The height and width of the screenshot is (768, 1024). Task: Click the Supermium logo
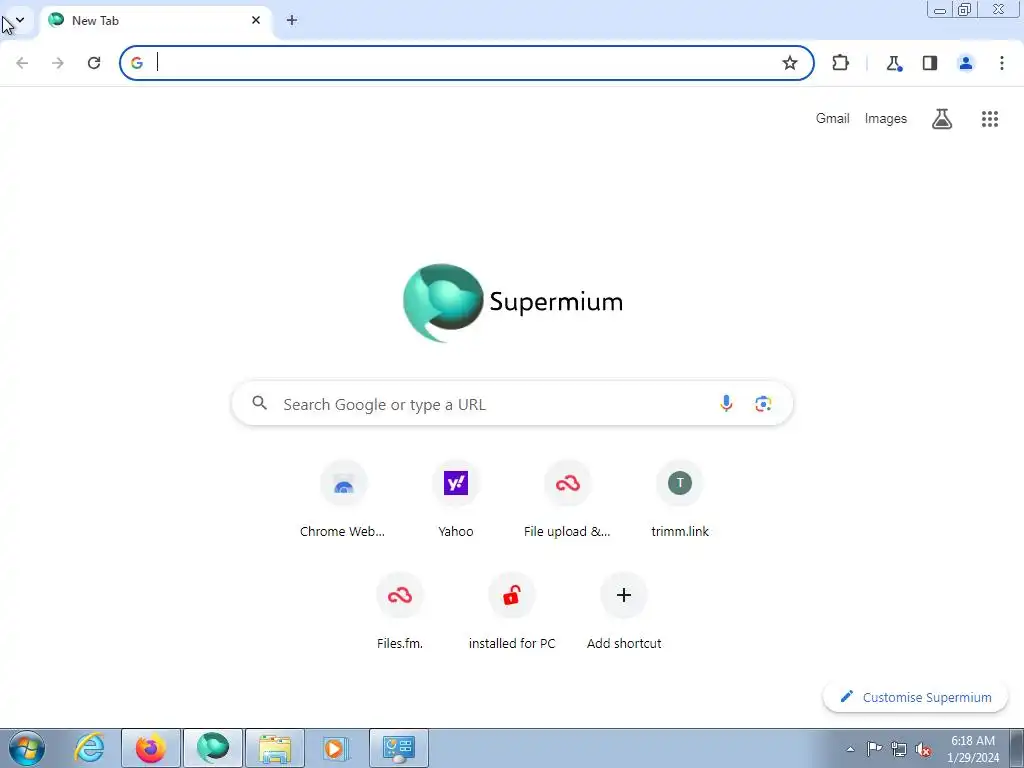pos(513,302)
